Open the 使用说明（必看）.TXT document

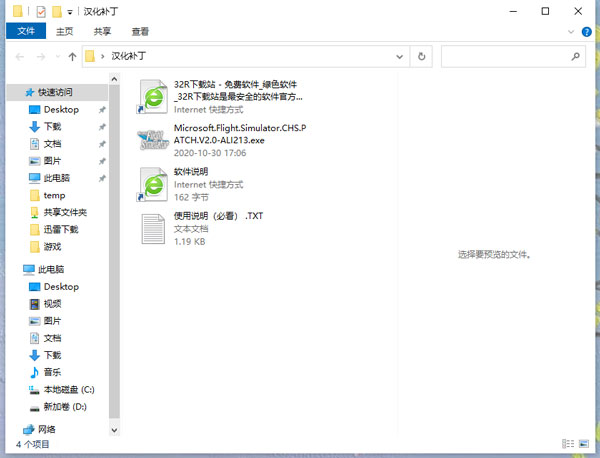click(x=155, y=228)
